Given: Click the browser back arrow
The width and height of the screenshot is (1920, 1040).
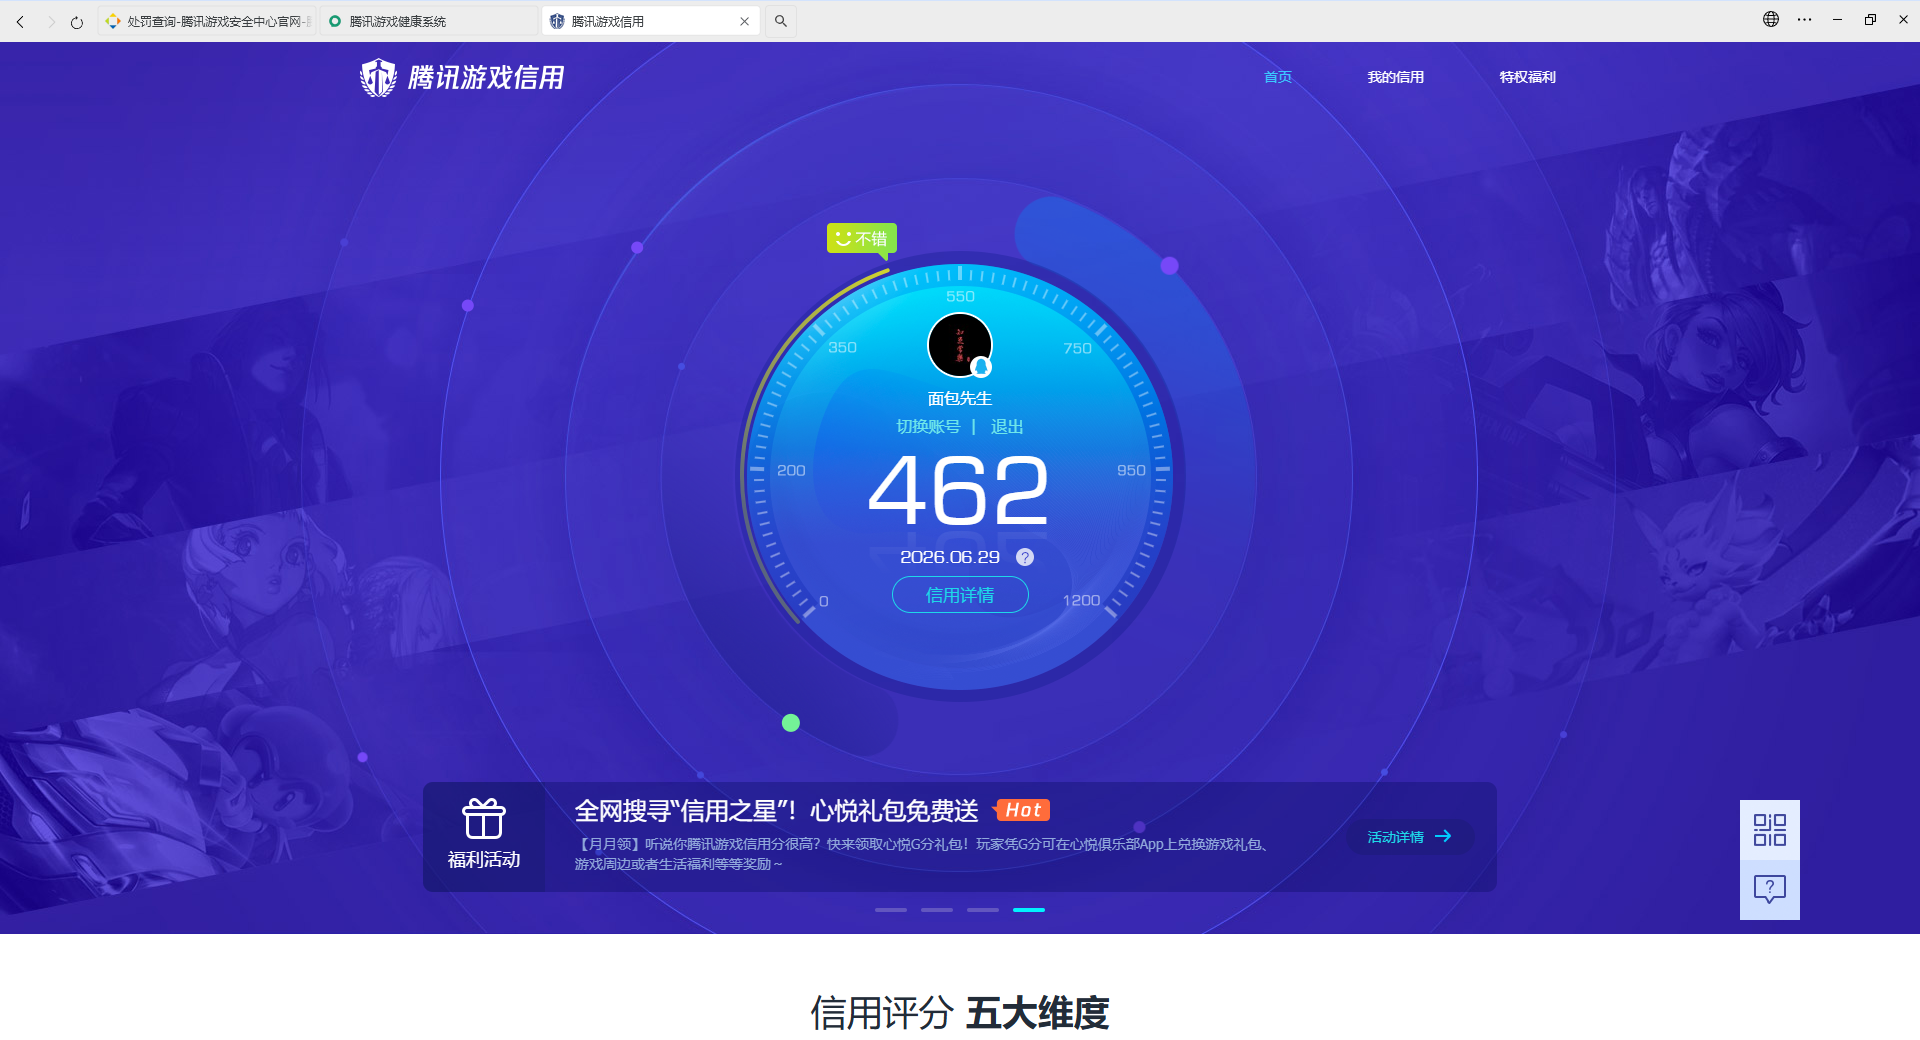Looking at the screenshot, I should (20, 21).
